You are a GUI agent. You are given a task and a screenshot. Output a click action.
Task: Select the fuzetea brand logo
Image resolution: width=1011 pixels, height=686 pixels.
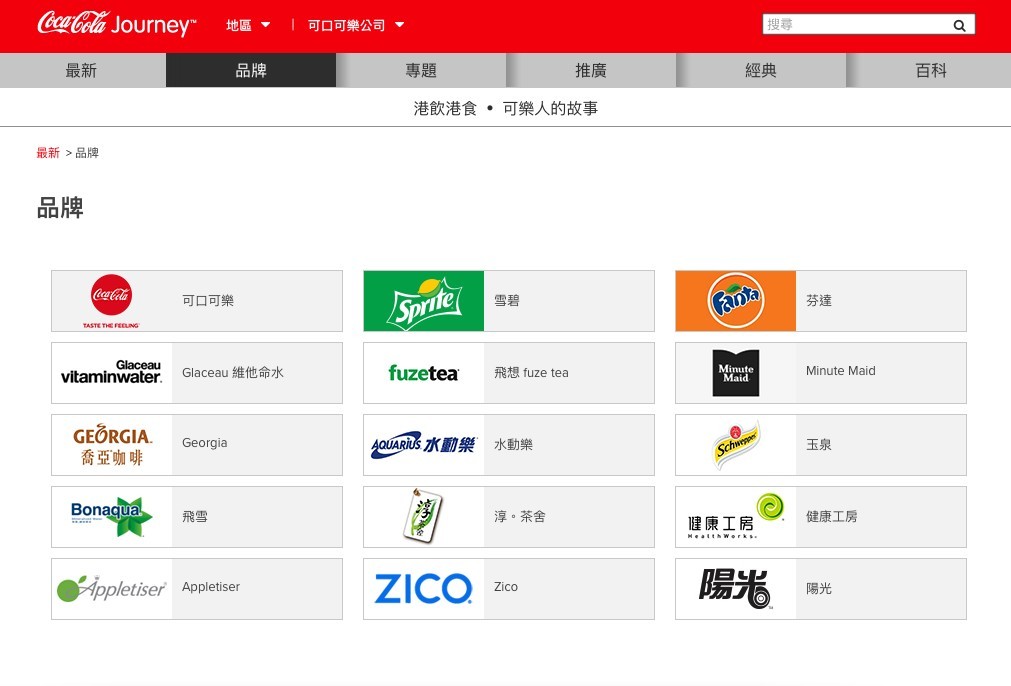click(x=423, y=372)
